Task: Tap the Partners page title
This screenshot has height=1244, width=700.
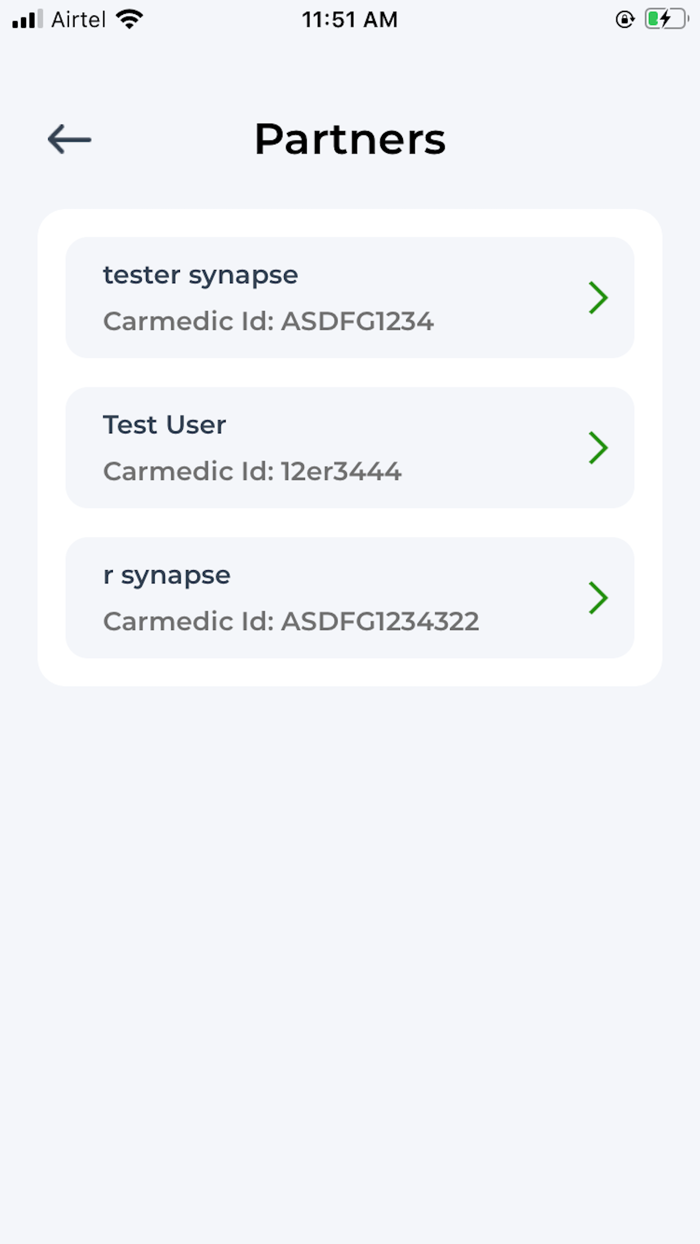Action: coord(349,139)
